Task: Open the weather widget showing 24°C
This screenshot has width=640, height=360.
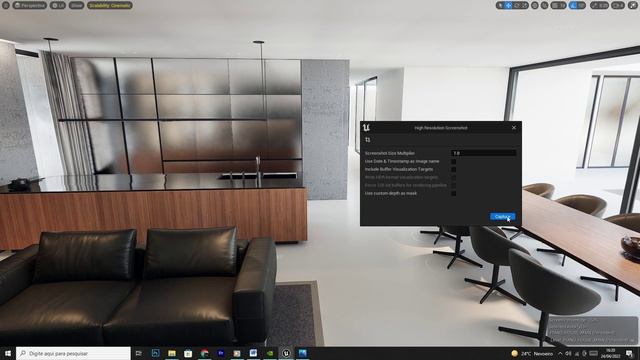Action: coord(532,353)
